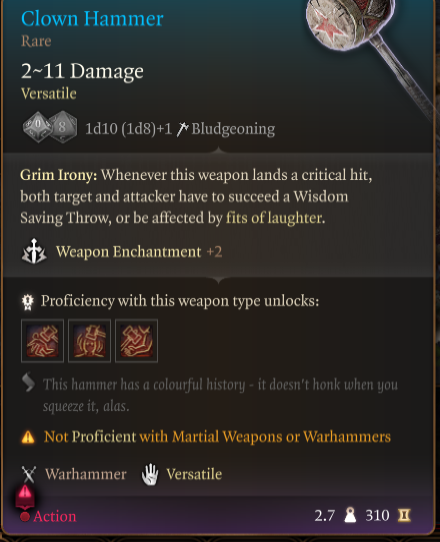Screen dimensions: 440x542
Task: Click the Versatile property under the damage
Action: pyautogui.click(x=49, y=93)
